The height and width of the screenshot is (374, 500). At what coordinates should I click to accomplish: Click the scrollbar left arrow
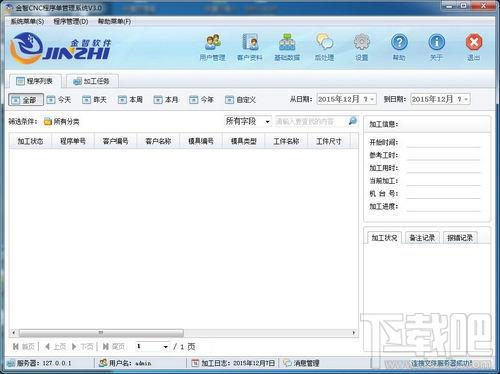pos(14,333)
